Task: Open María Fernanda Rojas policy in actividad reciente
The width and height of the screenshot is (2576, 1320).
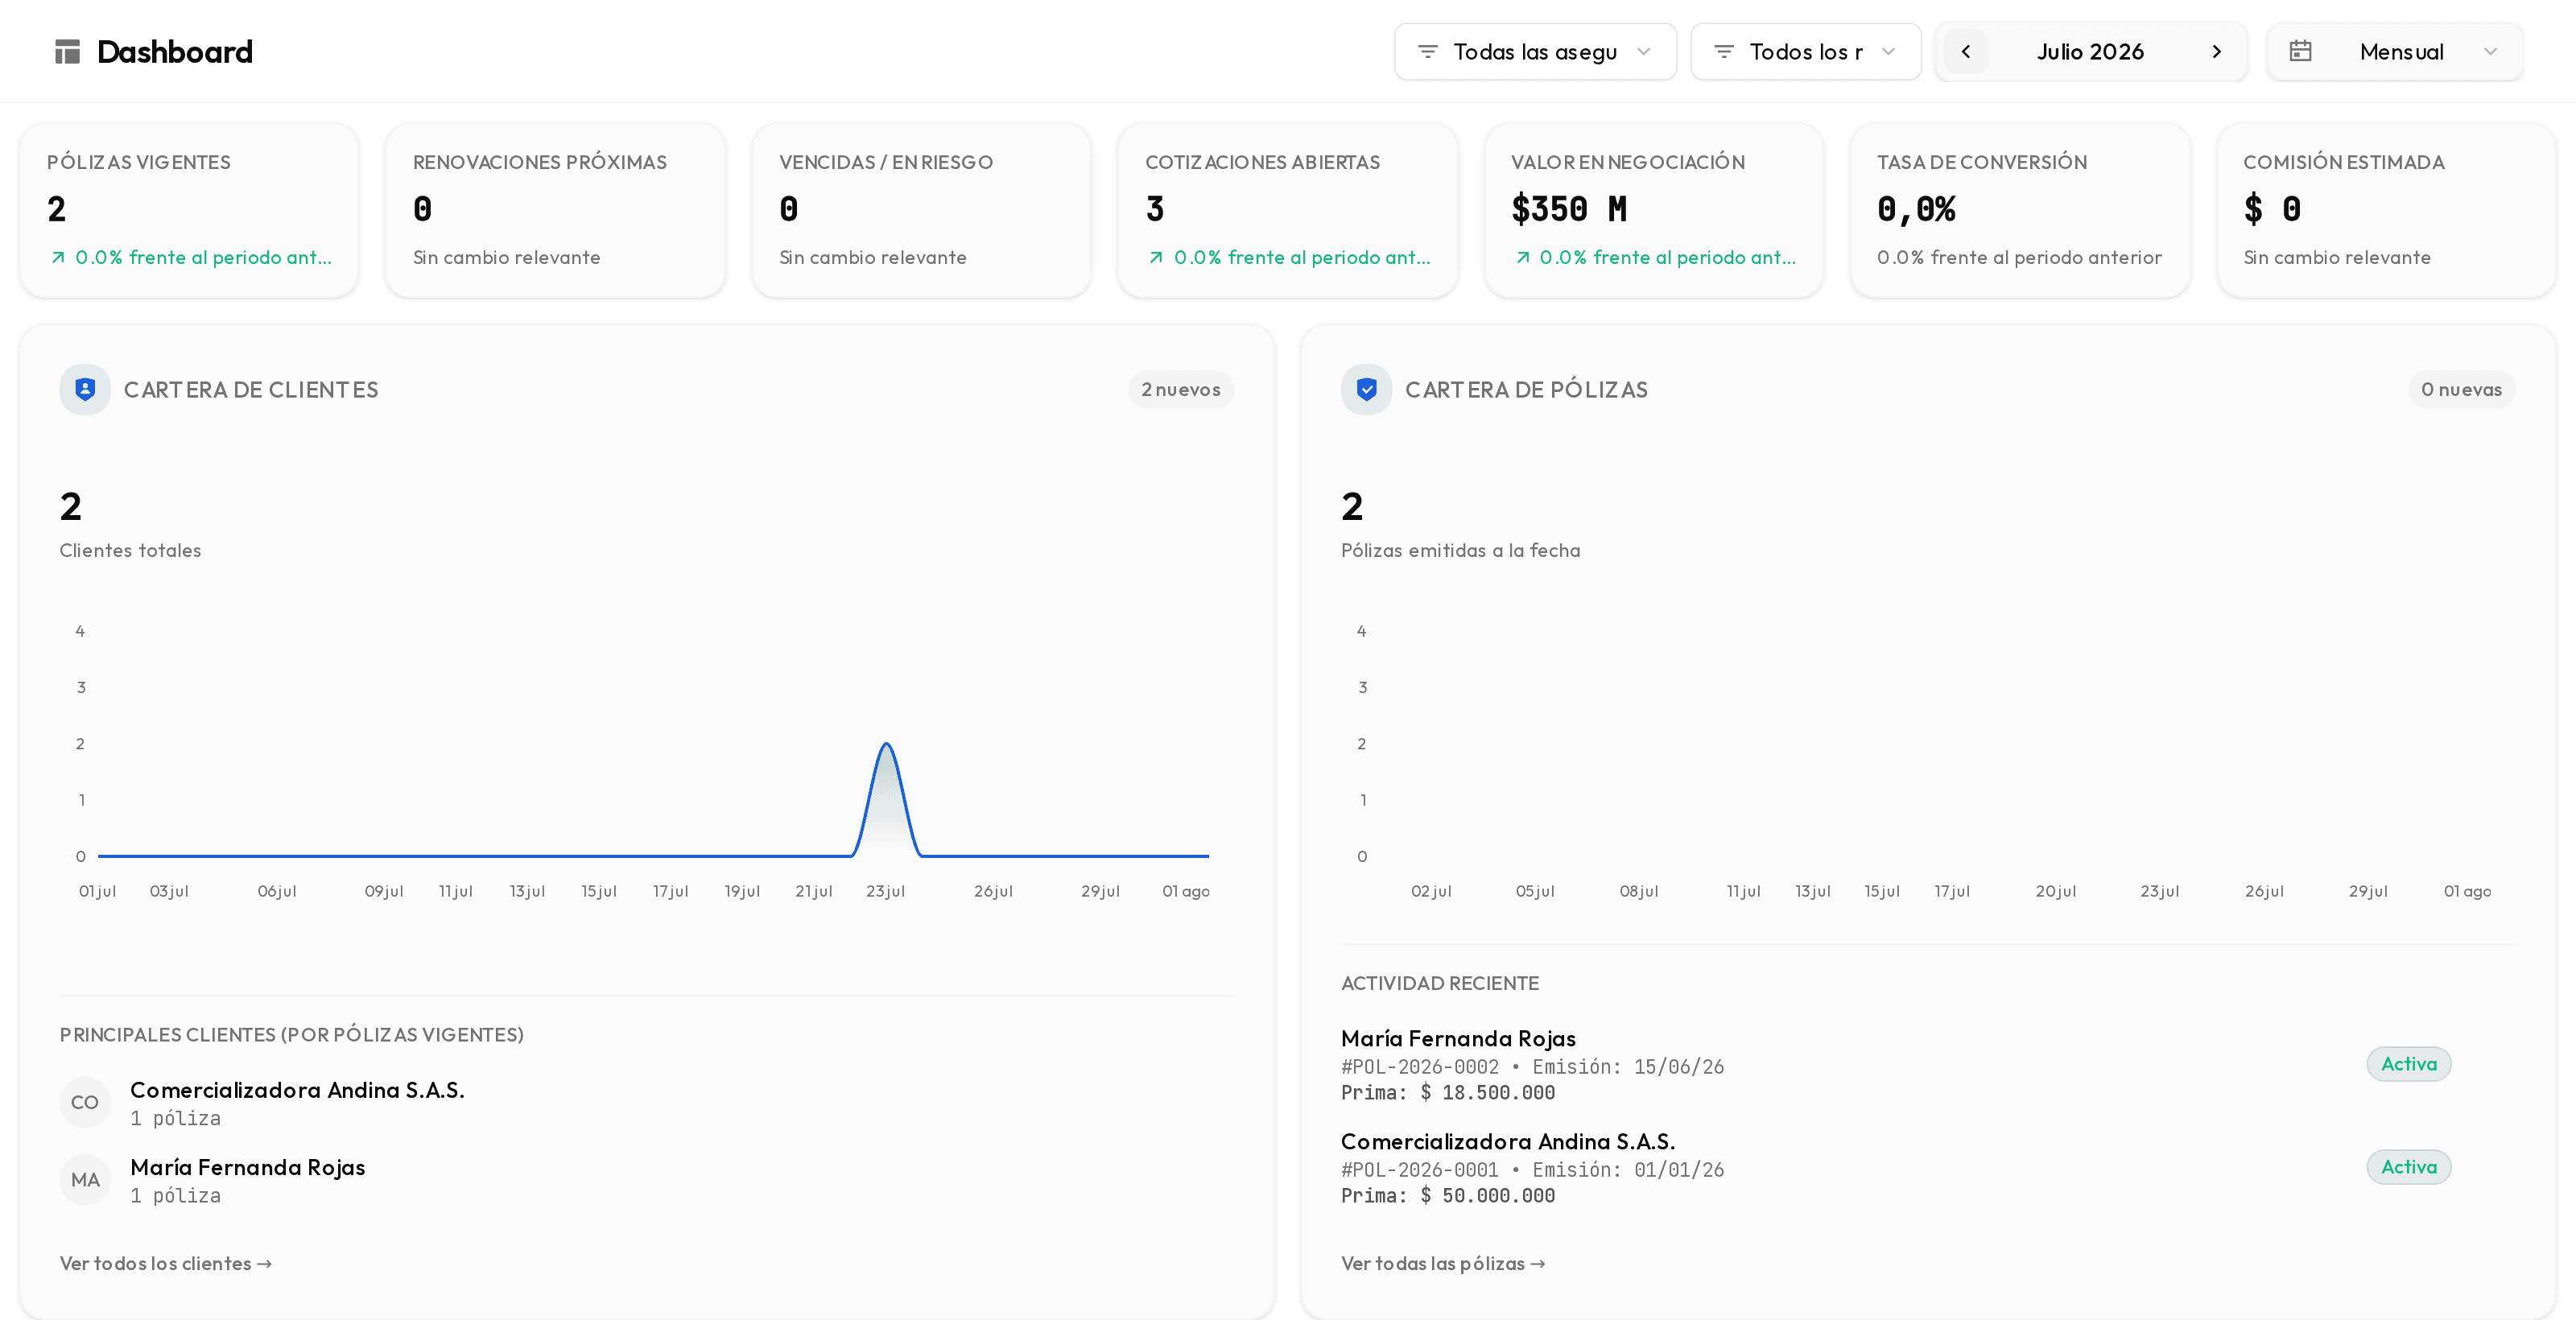Action: click(x=1458, y=1038)
